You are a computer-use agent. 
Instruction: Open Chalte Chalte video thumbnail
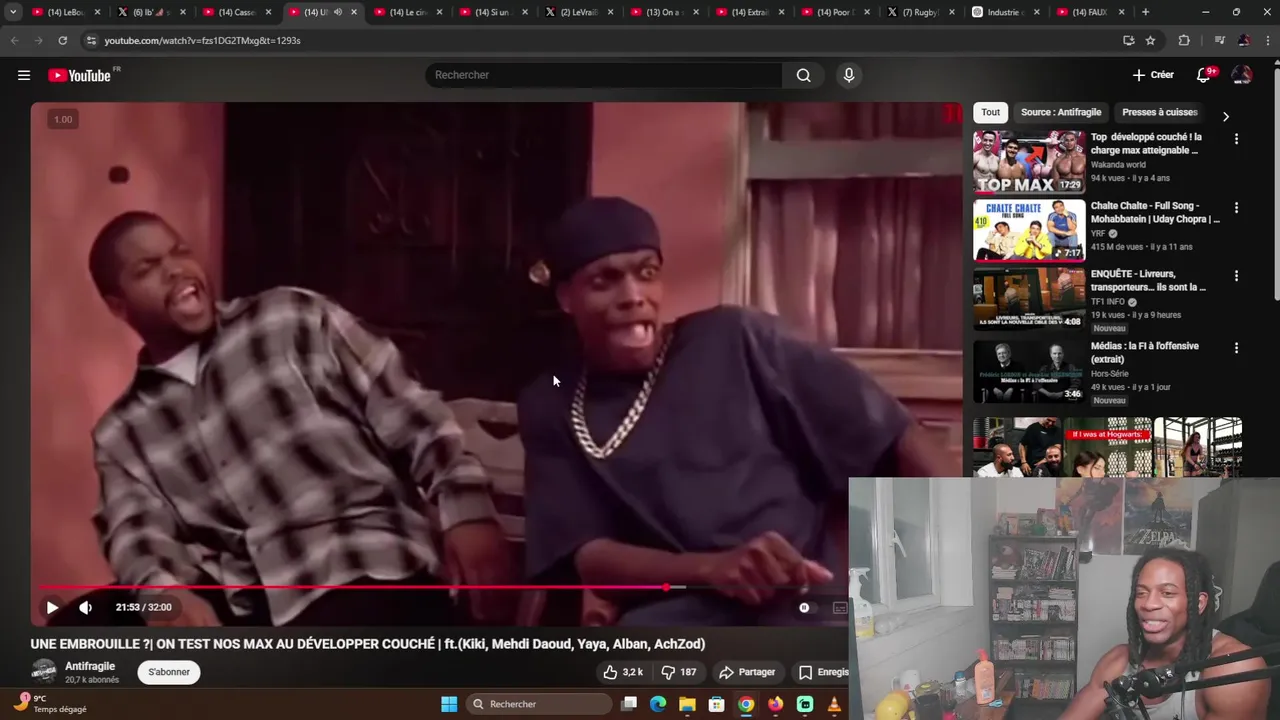click(x=1029, y=230)
